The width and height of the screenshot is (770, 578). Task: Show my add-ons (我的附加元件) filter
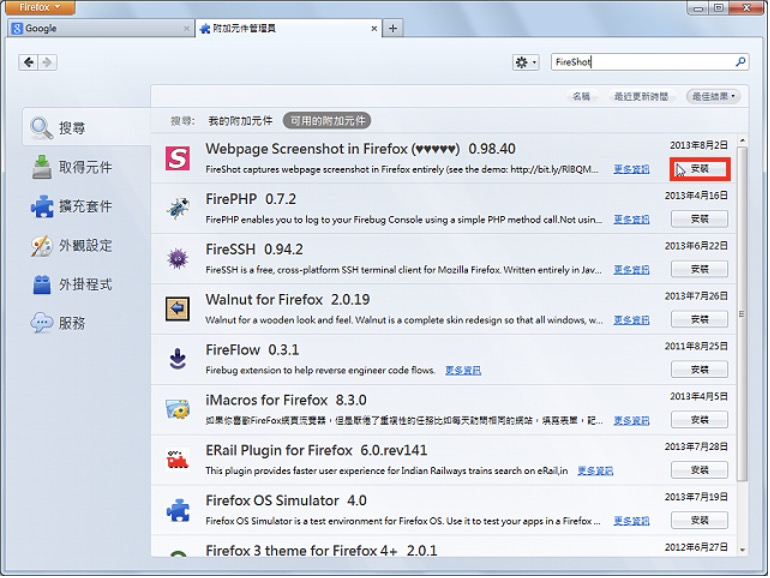pos(240,121)
